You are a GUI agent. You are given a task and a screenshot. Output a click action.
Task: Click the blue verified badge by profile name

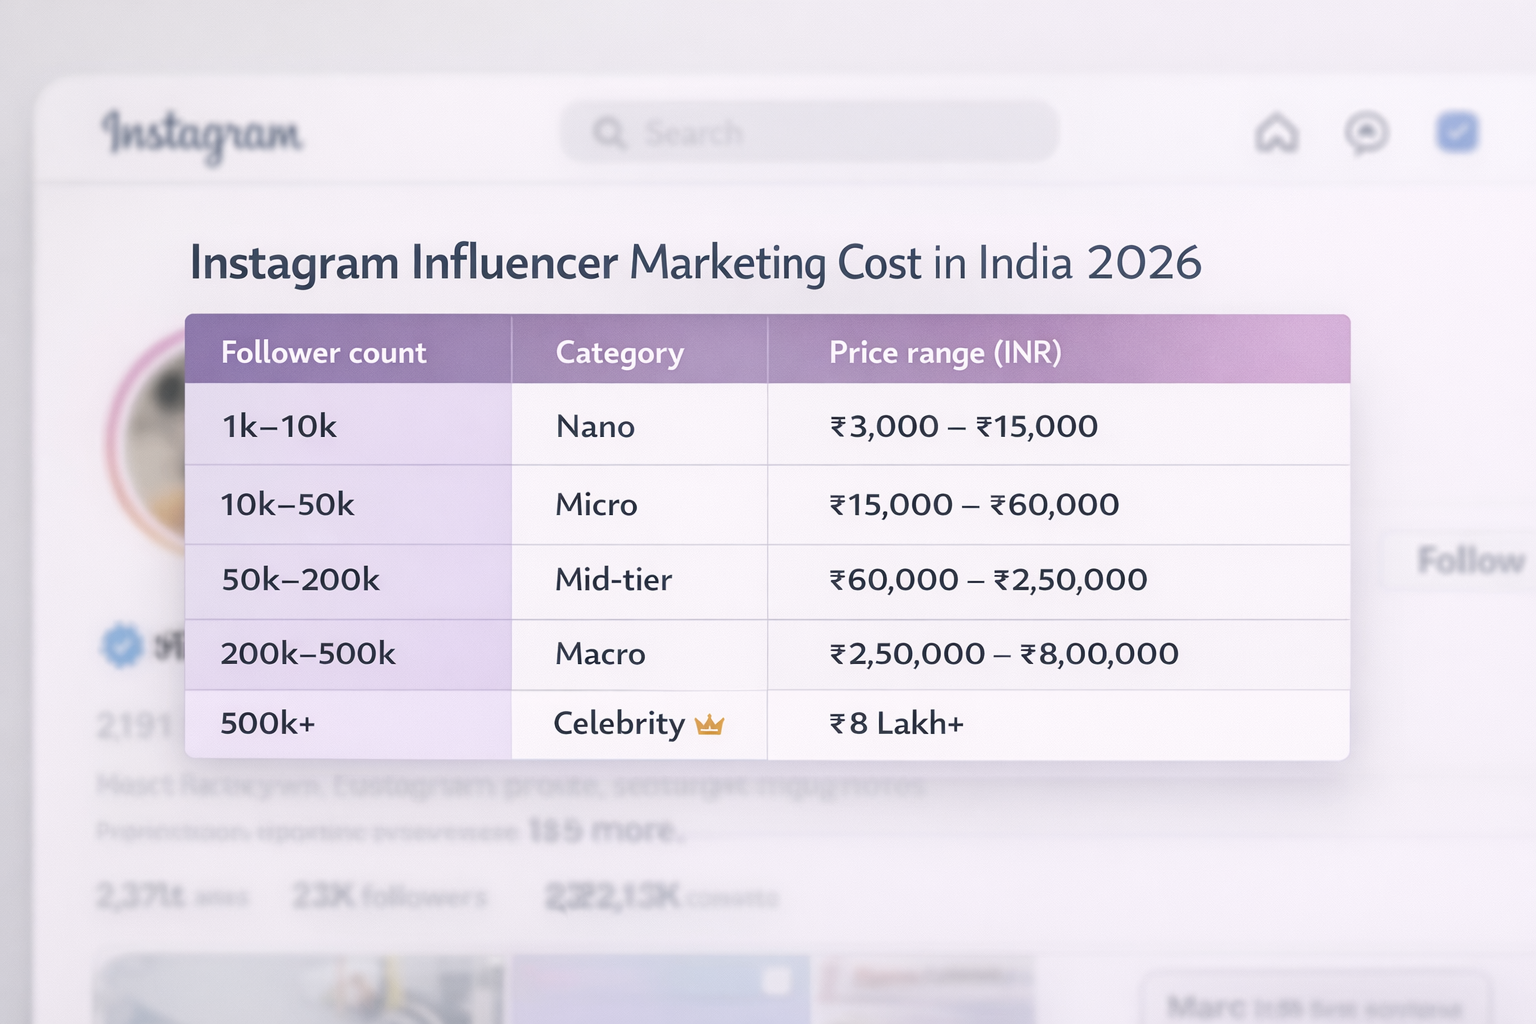[x=122, y=646]
